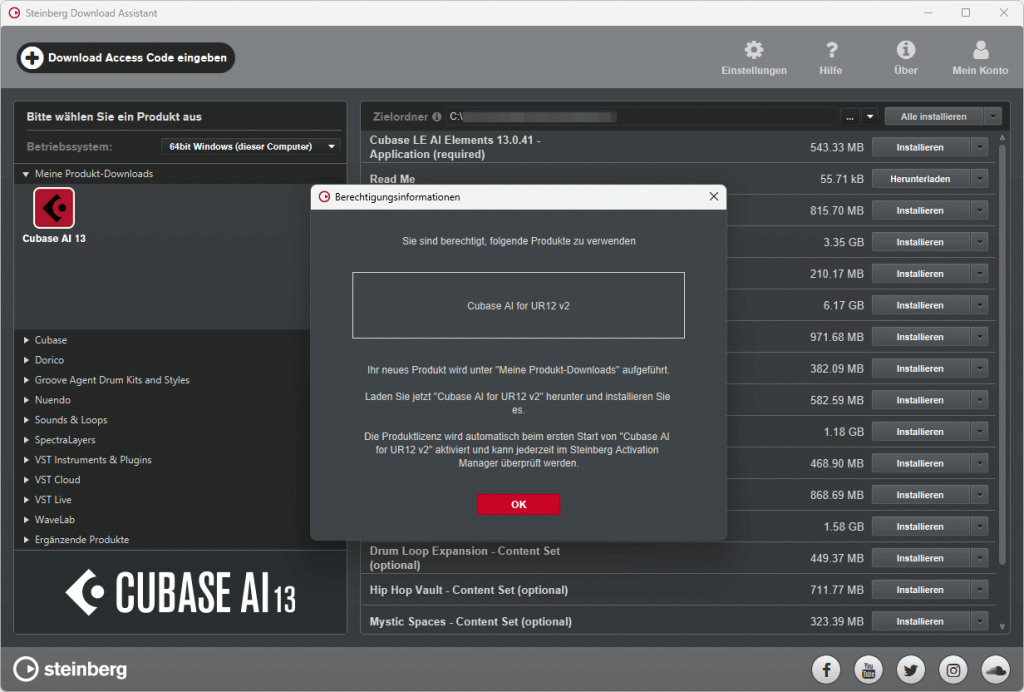Expand the Nuendo tree category
The image size is (1024, 692).
click(x=26, y=400)
